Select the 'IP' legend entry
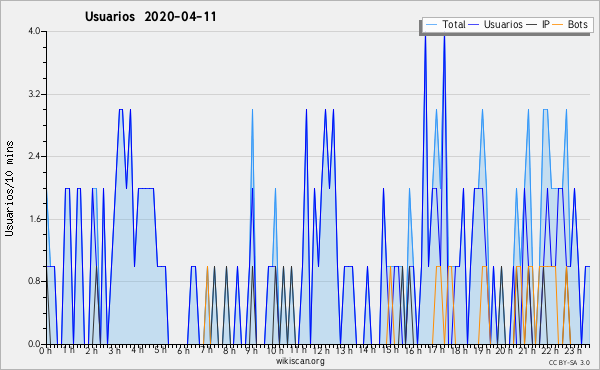 [546, 24]
